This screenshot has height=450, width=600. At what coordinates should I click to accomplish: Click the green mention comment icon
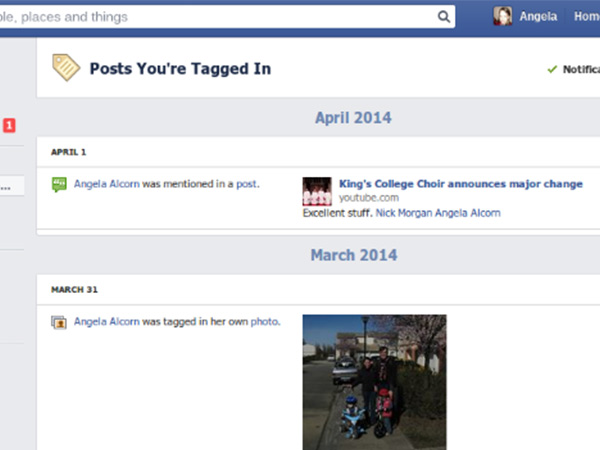click(59, 184)
